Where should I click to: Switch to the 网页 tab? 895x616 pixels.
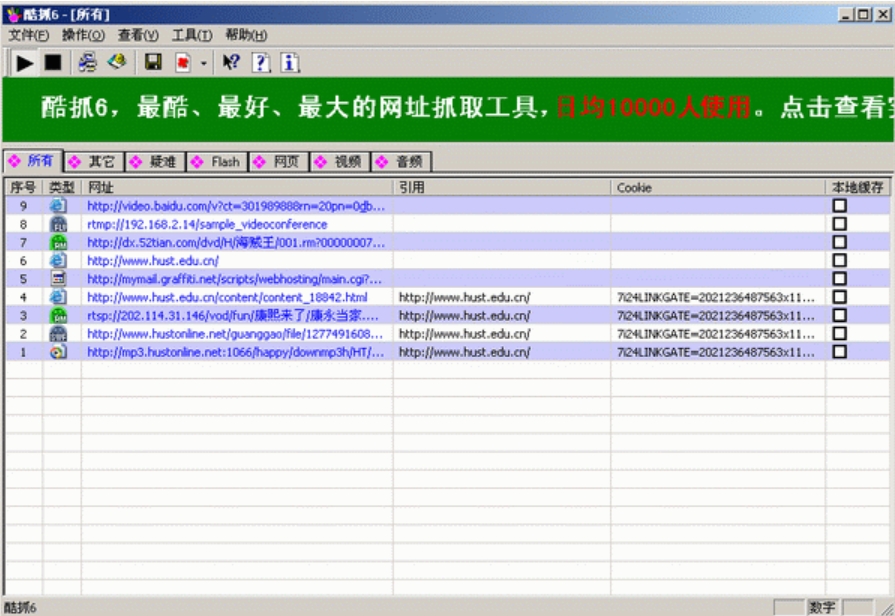click(279, 162)
